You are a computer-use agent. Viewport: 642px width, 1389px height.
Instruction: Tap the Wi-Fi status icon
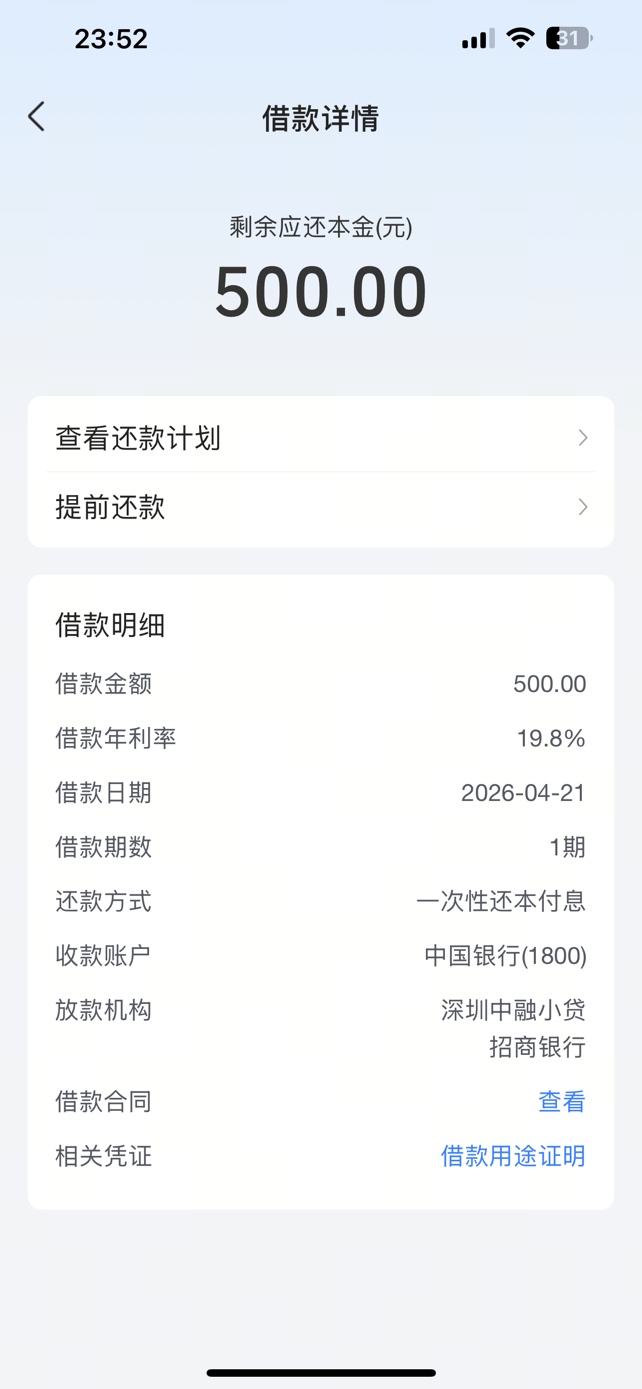pyautogui.click(x=520, y=39)
